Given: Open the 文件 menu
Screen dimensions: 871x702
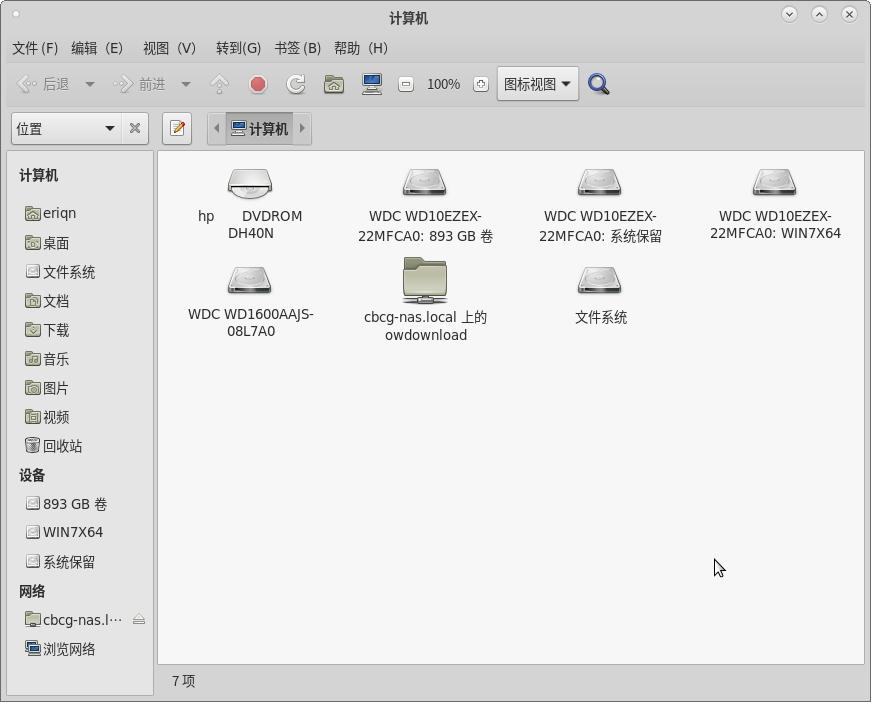Looking at the screenshot, I should (x=34, y=48).
